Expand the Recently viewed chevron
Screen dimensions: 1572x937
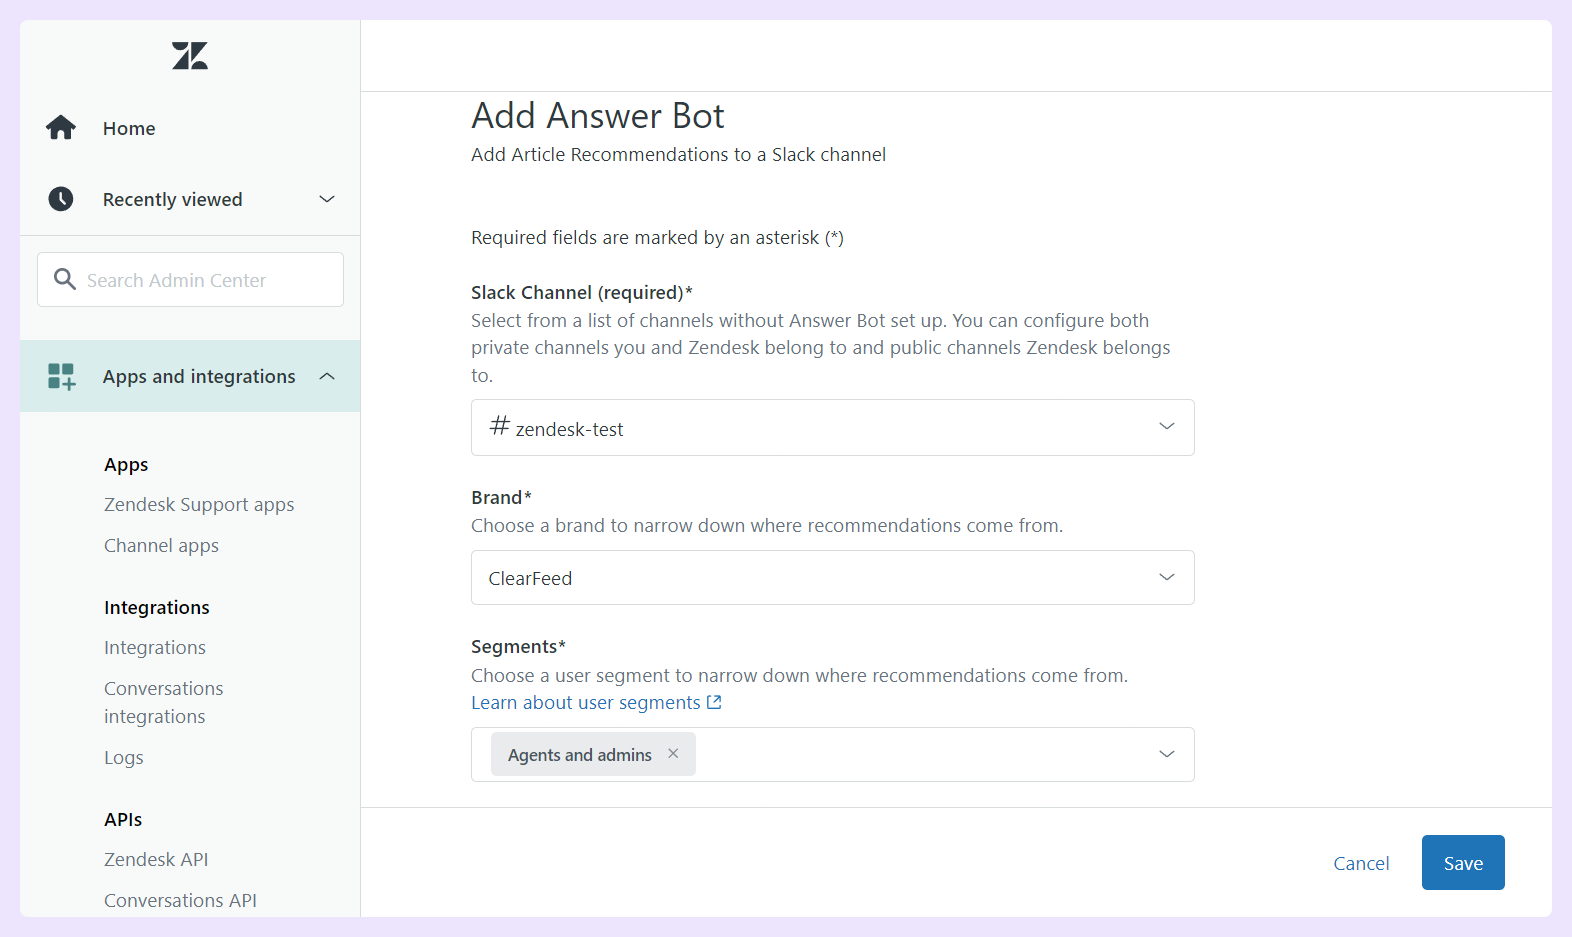click(327, 199)
